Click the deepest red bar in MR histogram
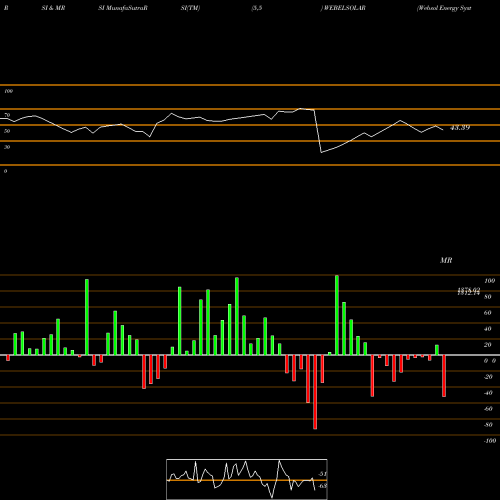The width and height of the screenshot is (500, 500). [x=315, y=392]
